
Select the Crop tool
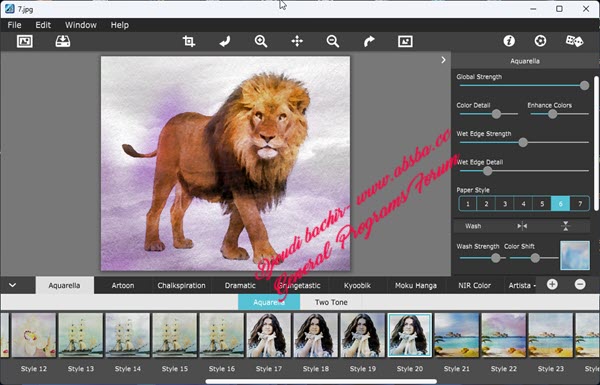coord(189,41)
